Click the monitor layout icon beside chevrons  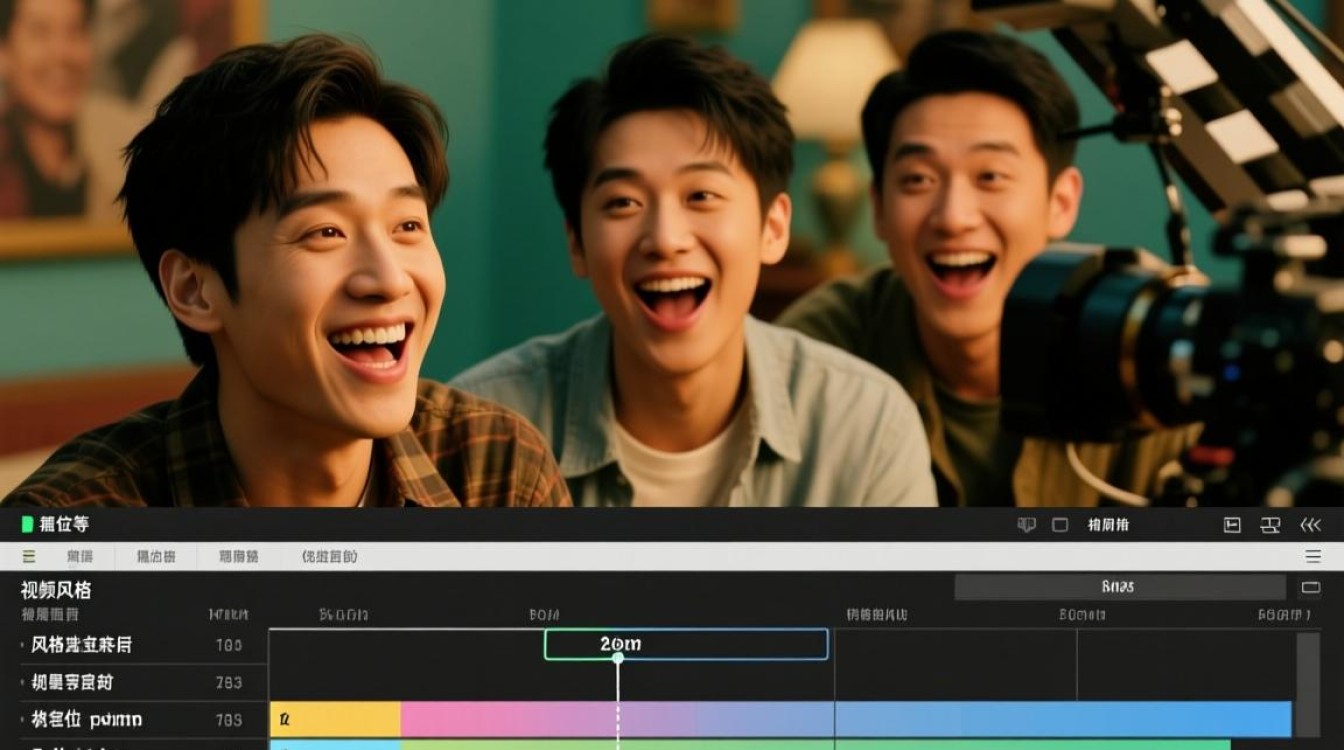point(1270,525)
